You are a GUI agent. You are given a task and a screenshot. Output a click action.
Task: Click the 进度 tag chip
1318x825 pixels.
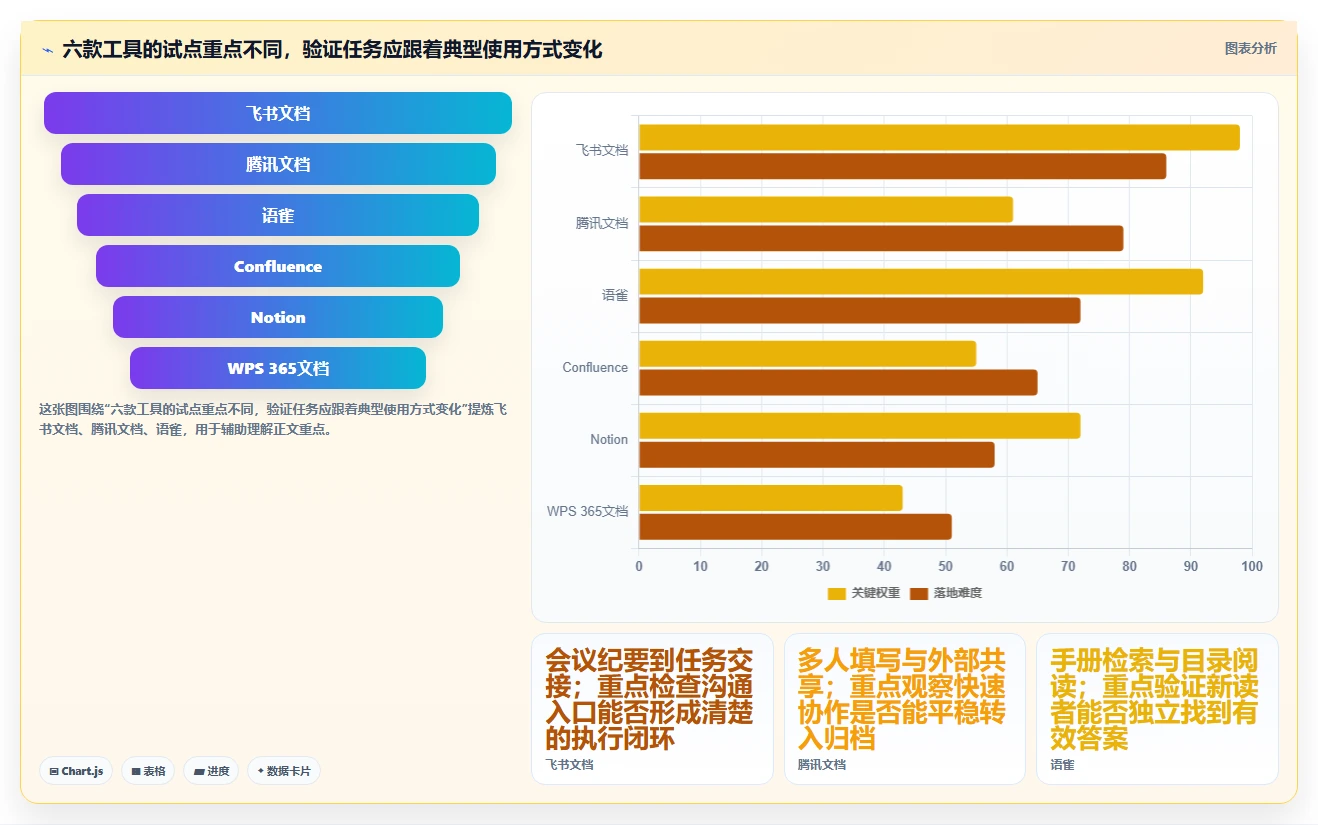[x=211, y=771]
